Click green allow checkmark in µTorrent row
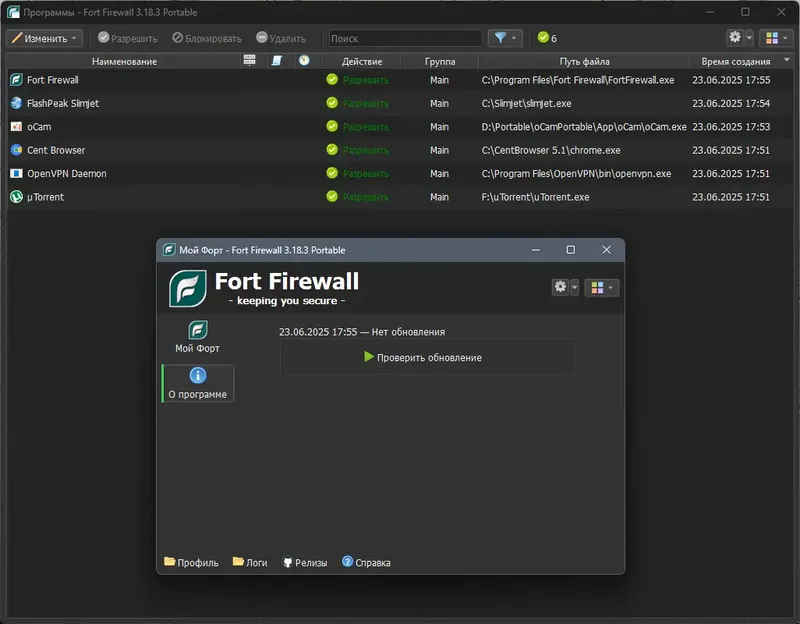Viewport: 800px width, 624px height. (332, 196)
